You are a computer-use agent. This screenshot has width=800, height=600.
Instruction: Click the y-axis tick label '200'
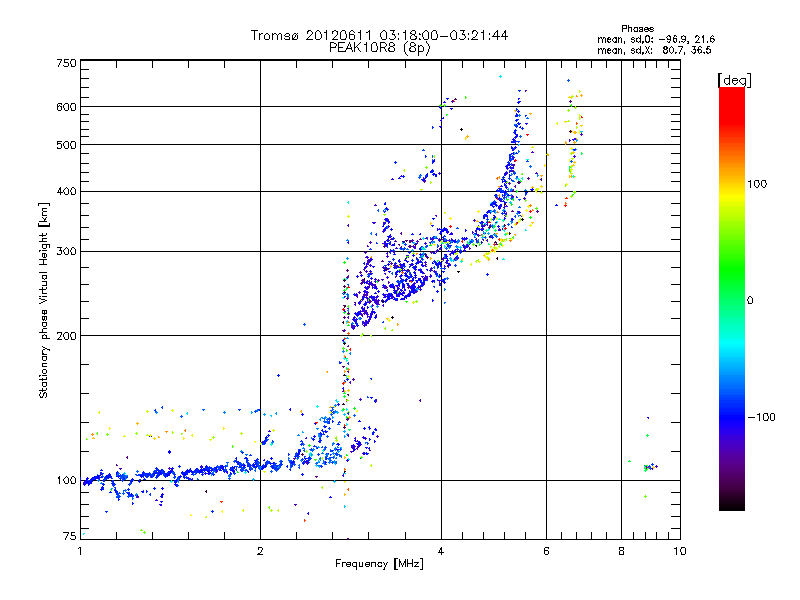point(66,336)
